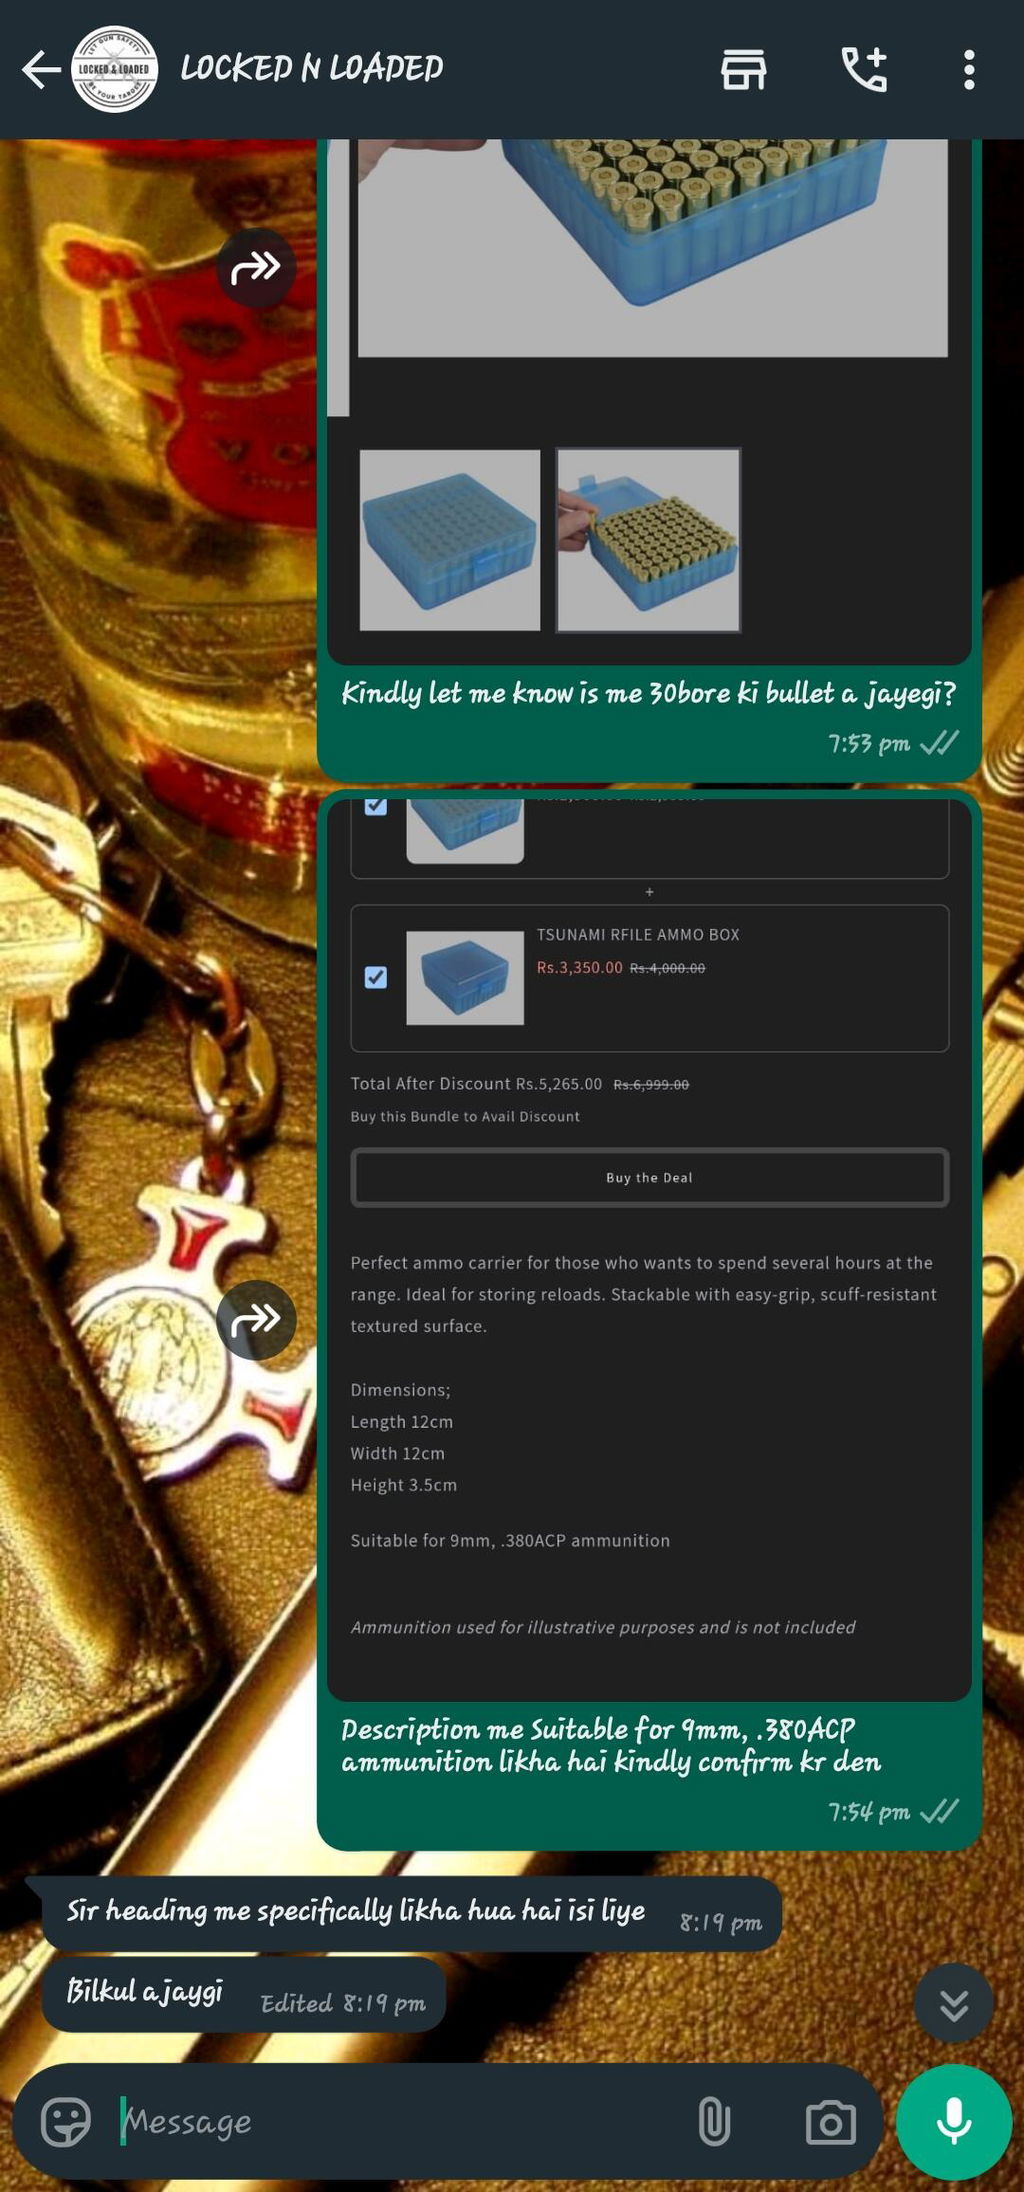This screenshot has height=2192, width=1024.
Task: Focus the Message input field
Action: (400, 2121)
